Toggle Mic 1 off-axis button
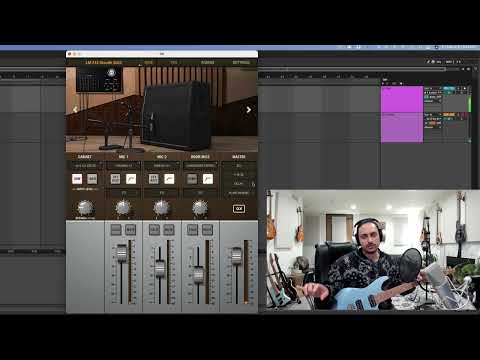The image size is (480, 360). point(115,179)
